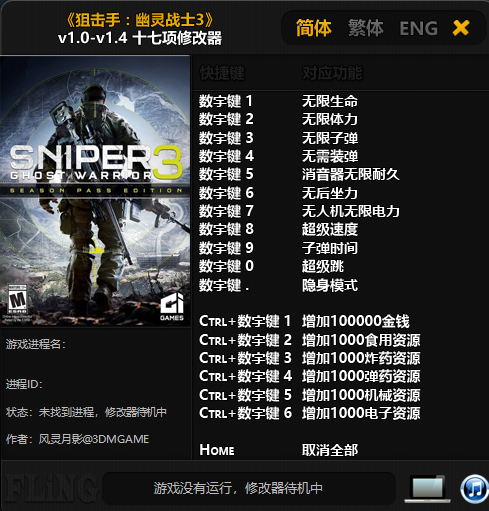Click 取消全部 option
Image resolution: width=489 pixels, height=511 pixels.
(x=330, y=450)
